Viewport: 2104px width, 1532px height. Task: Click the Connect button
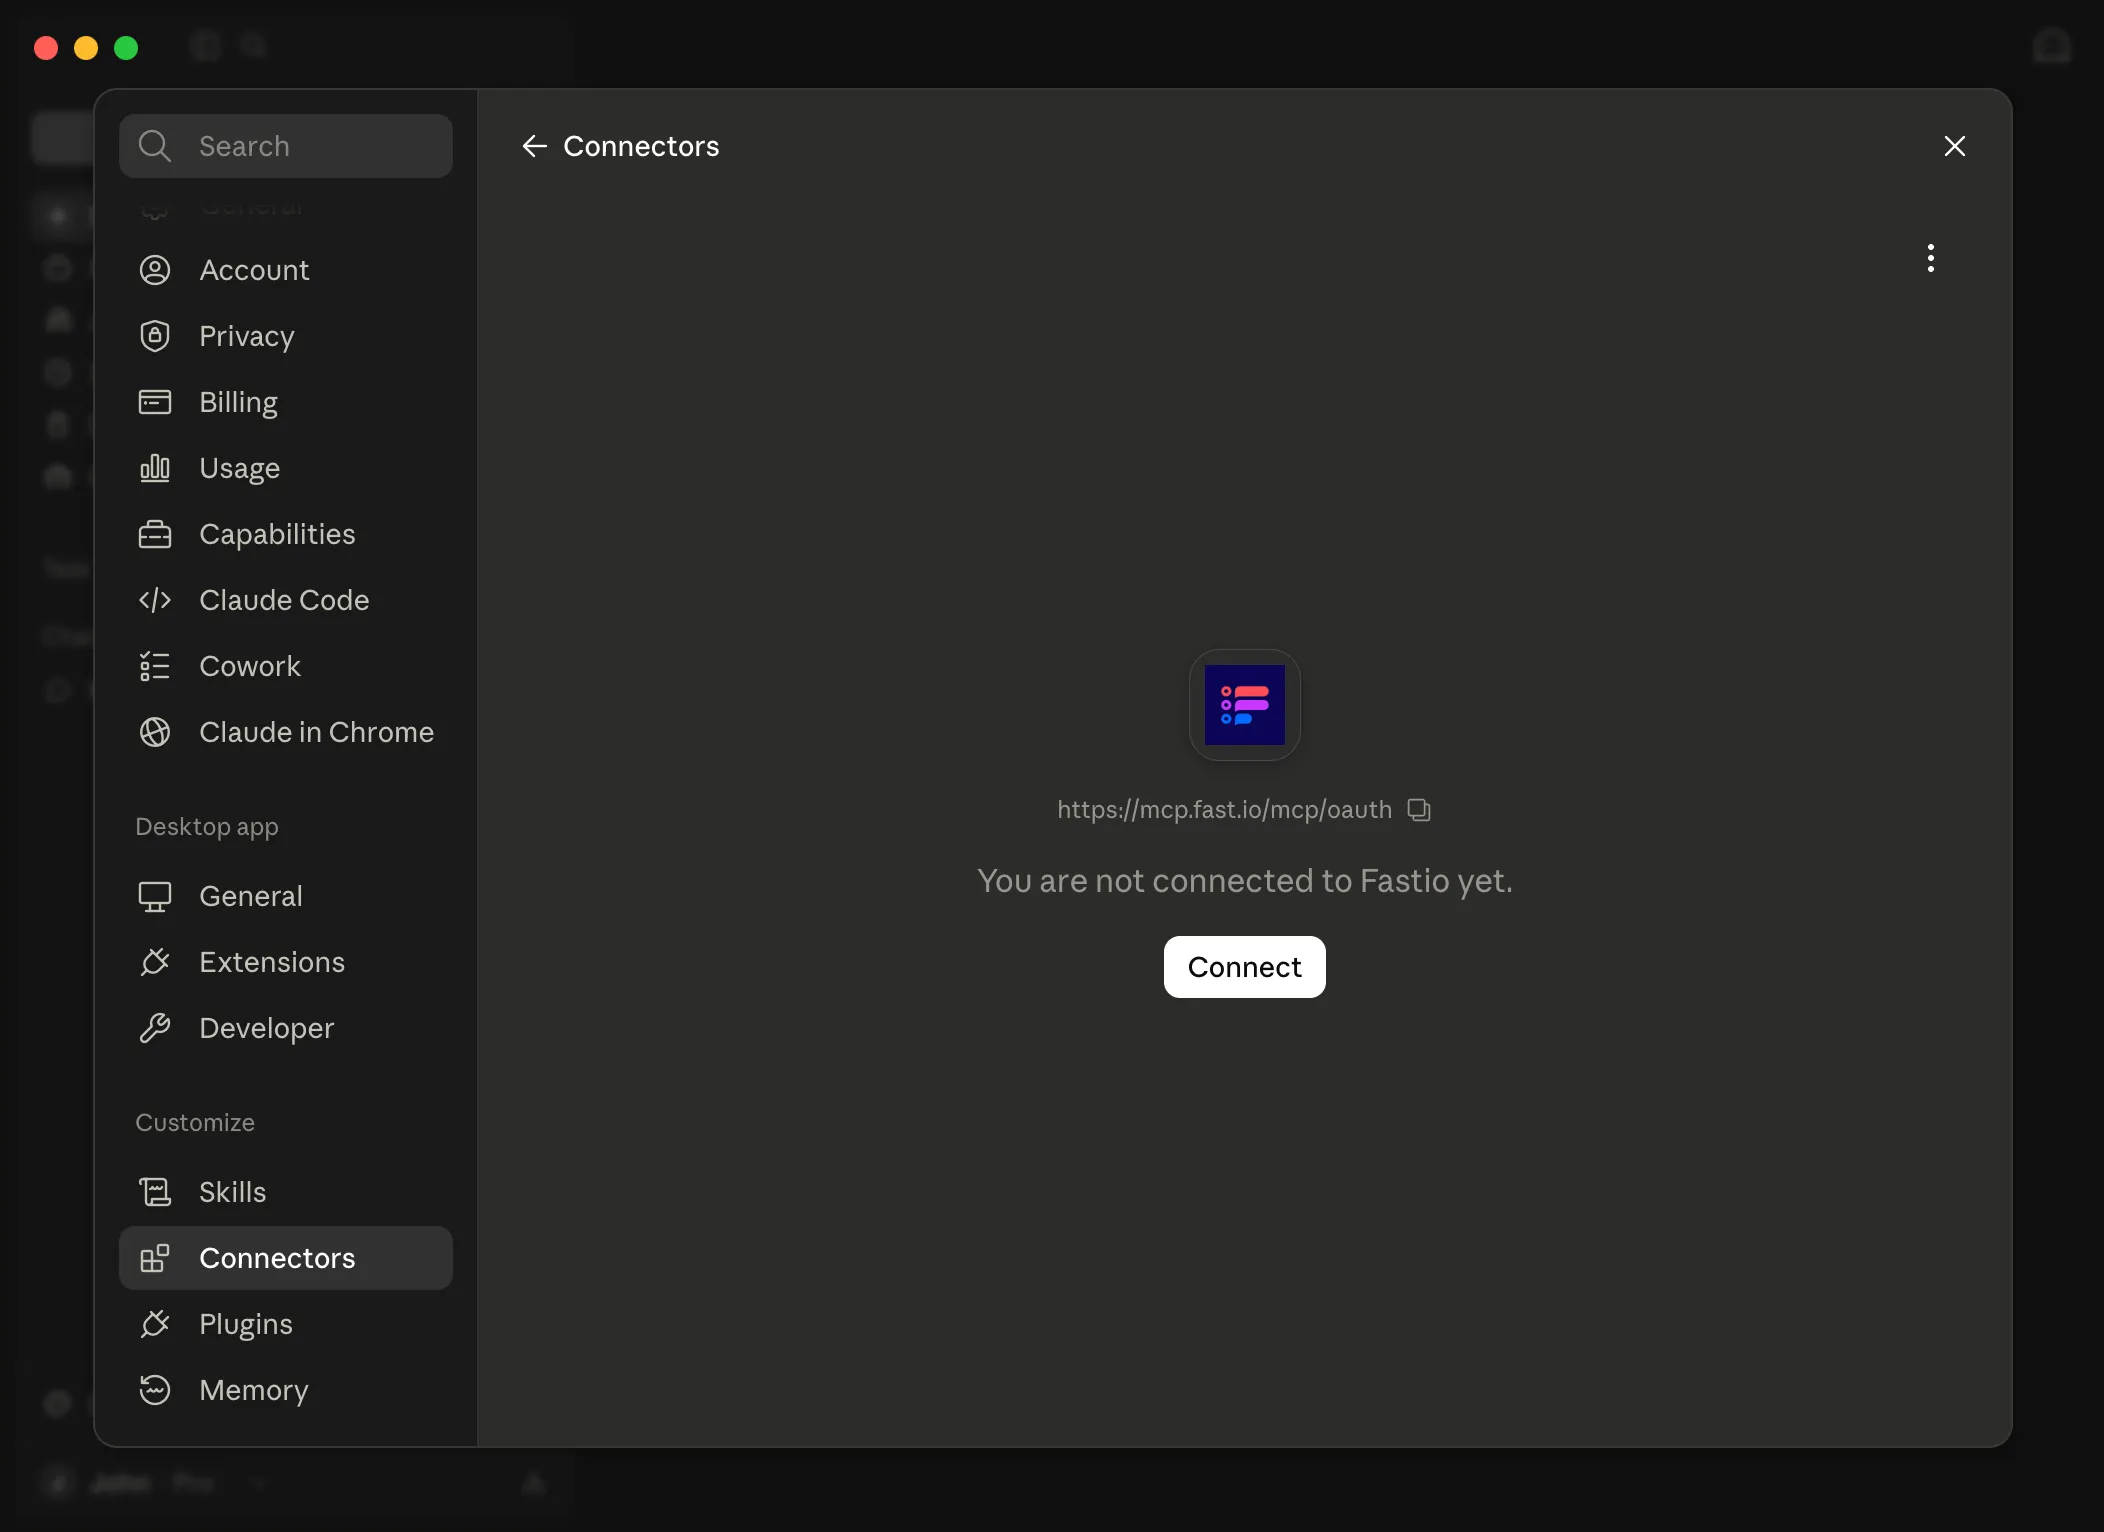1245,967
